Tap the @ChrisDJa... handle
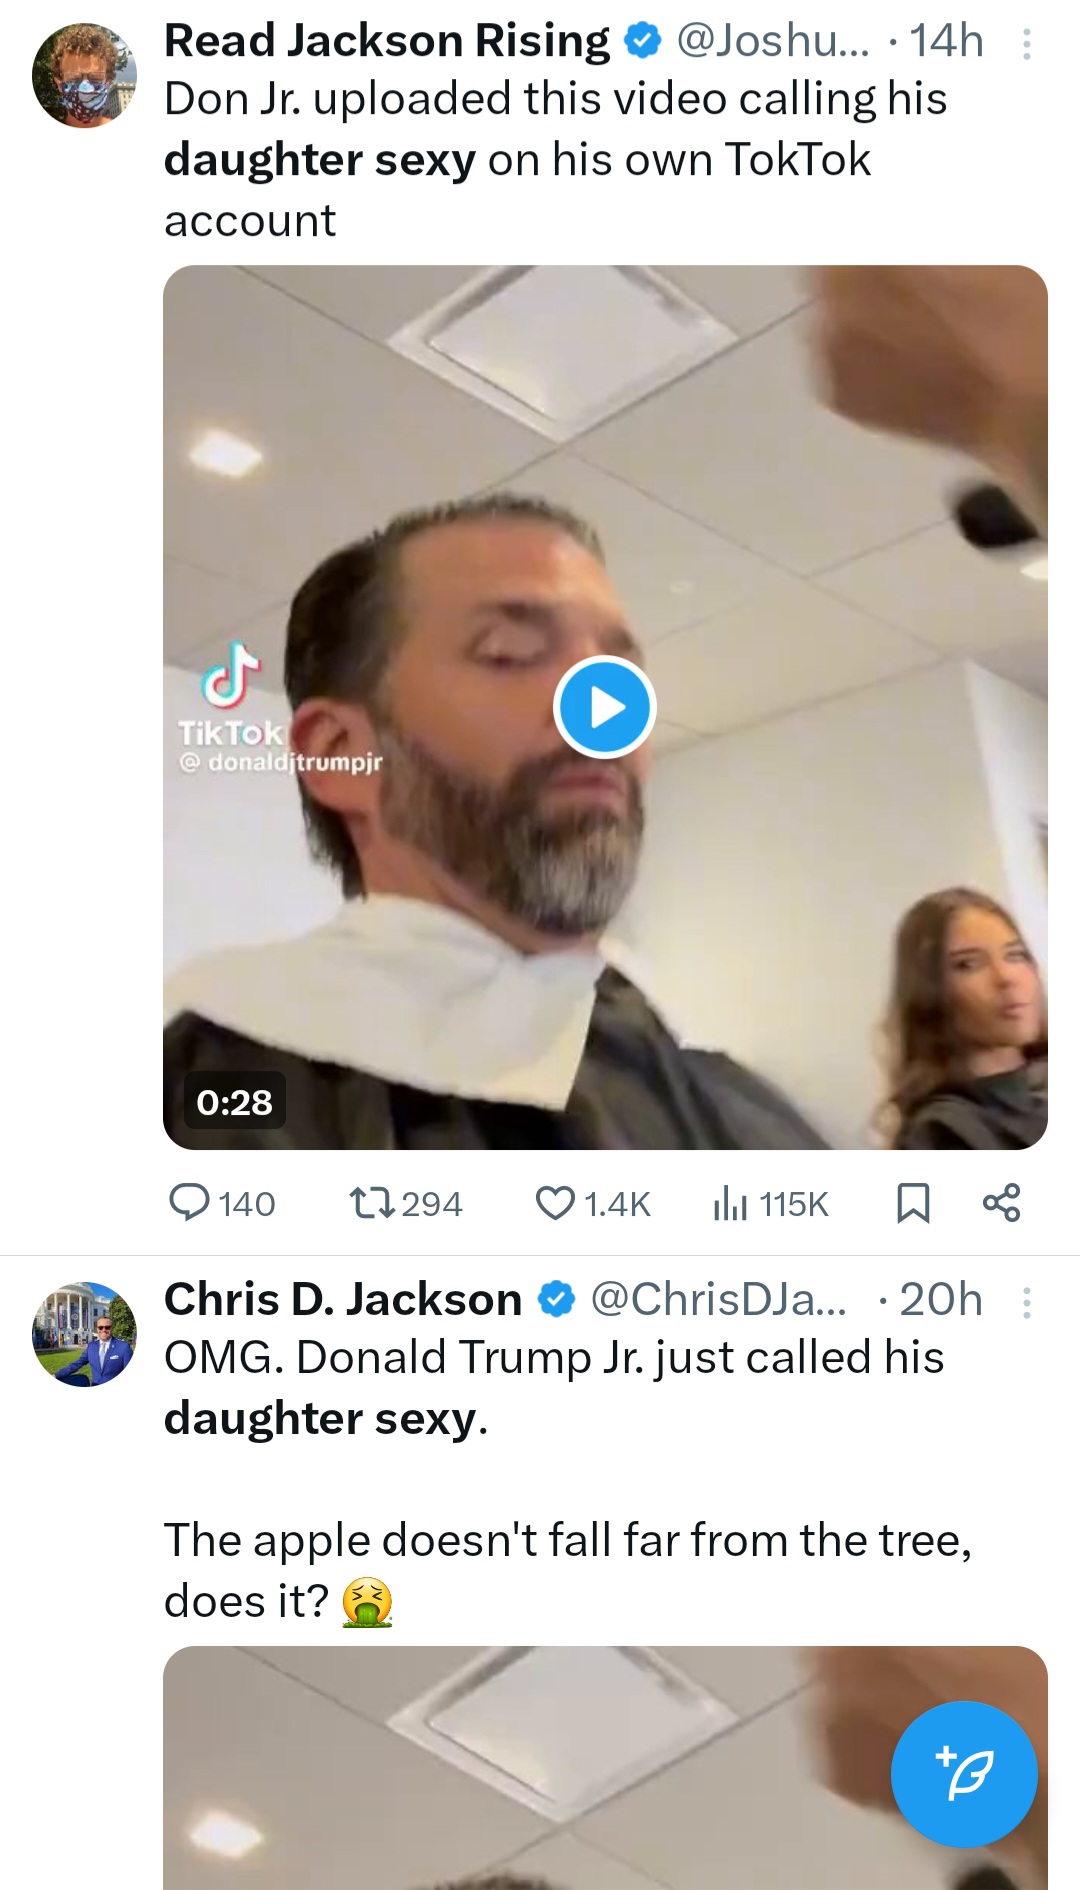 (x=718, y=1300)
